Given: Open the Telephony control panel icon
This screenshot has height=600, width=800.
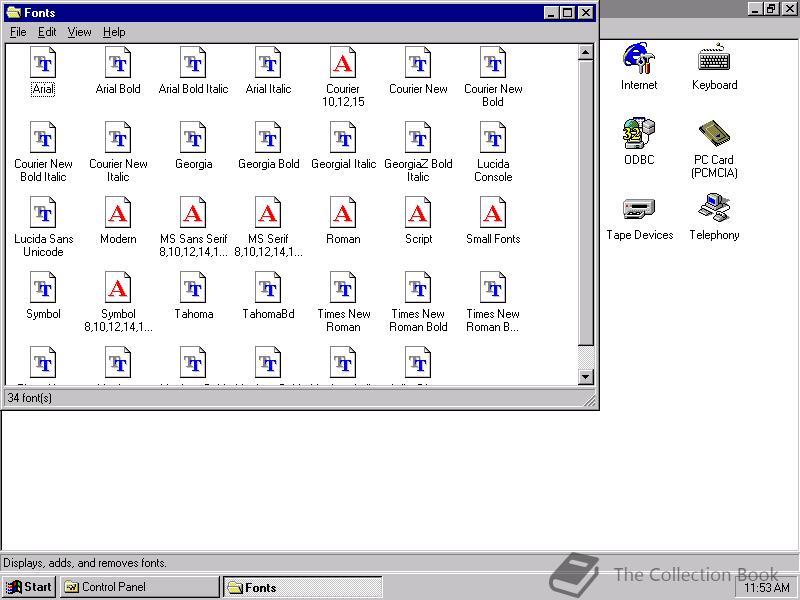Looking at the screenshot, I should [x=714, y=208].
